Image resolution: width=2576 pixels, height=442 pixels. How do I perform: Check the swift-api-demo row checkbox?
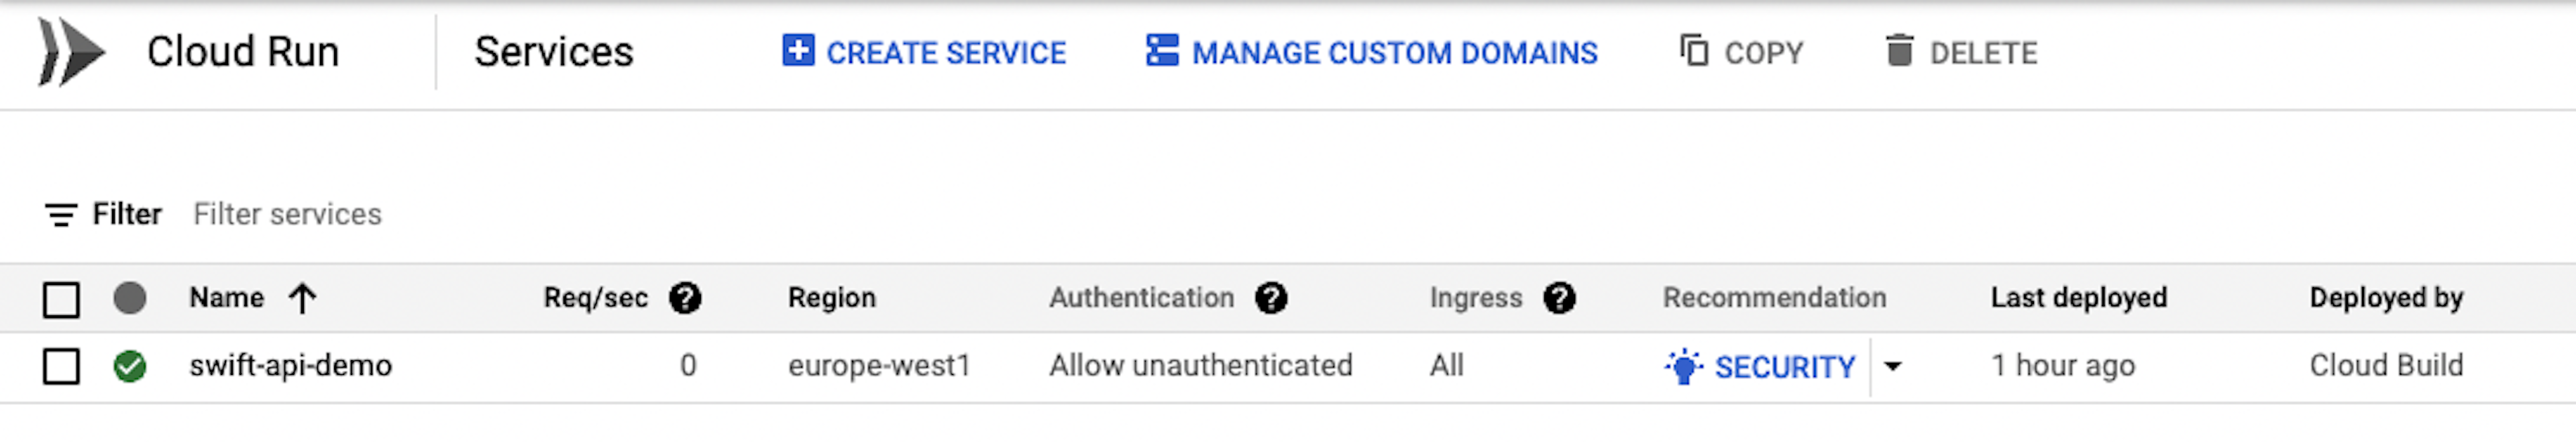[61, 366]
